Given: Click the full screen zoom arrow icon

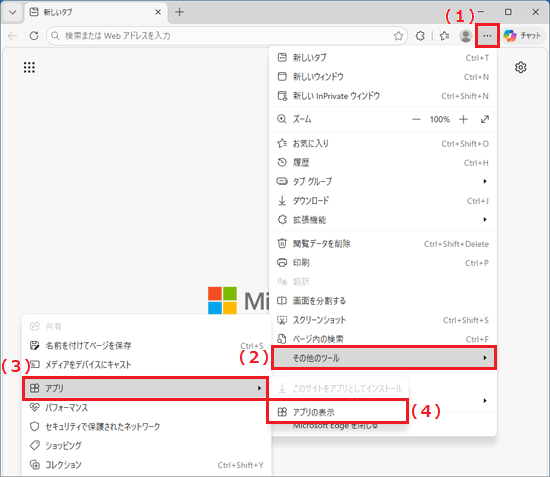Looking at the screenshot, I should tap(485, 120).
